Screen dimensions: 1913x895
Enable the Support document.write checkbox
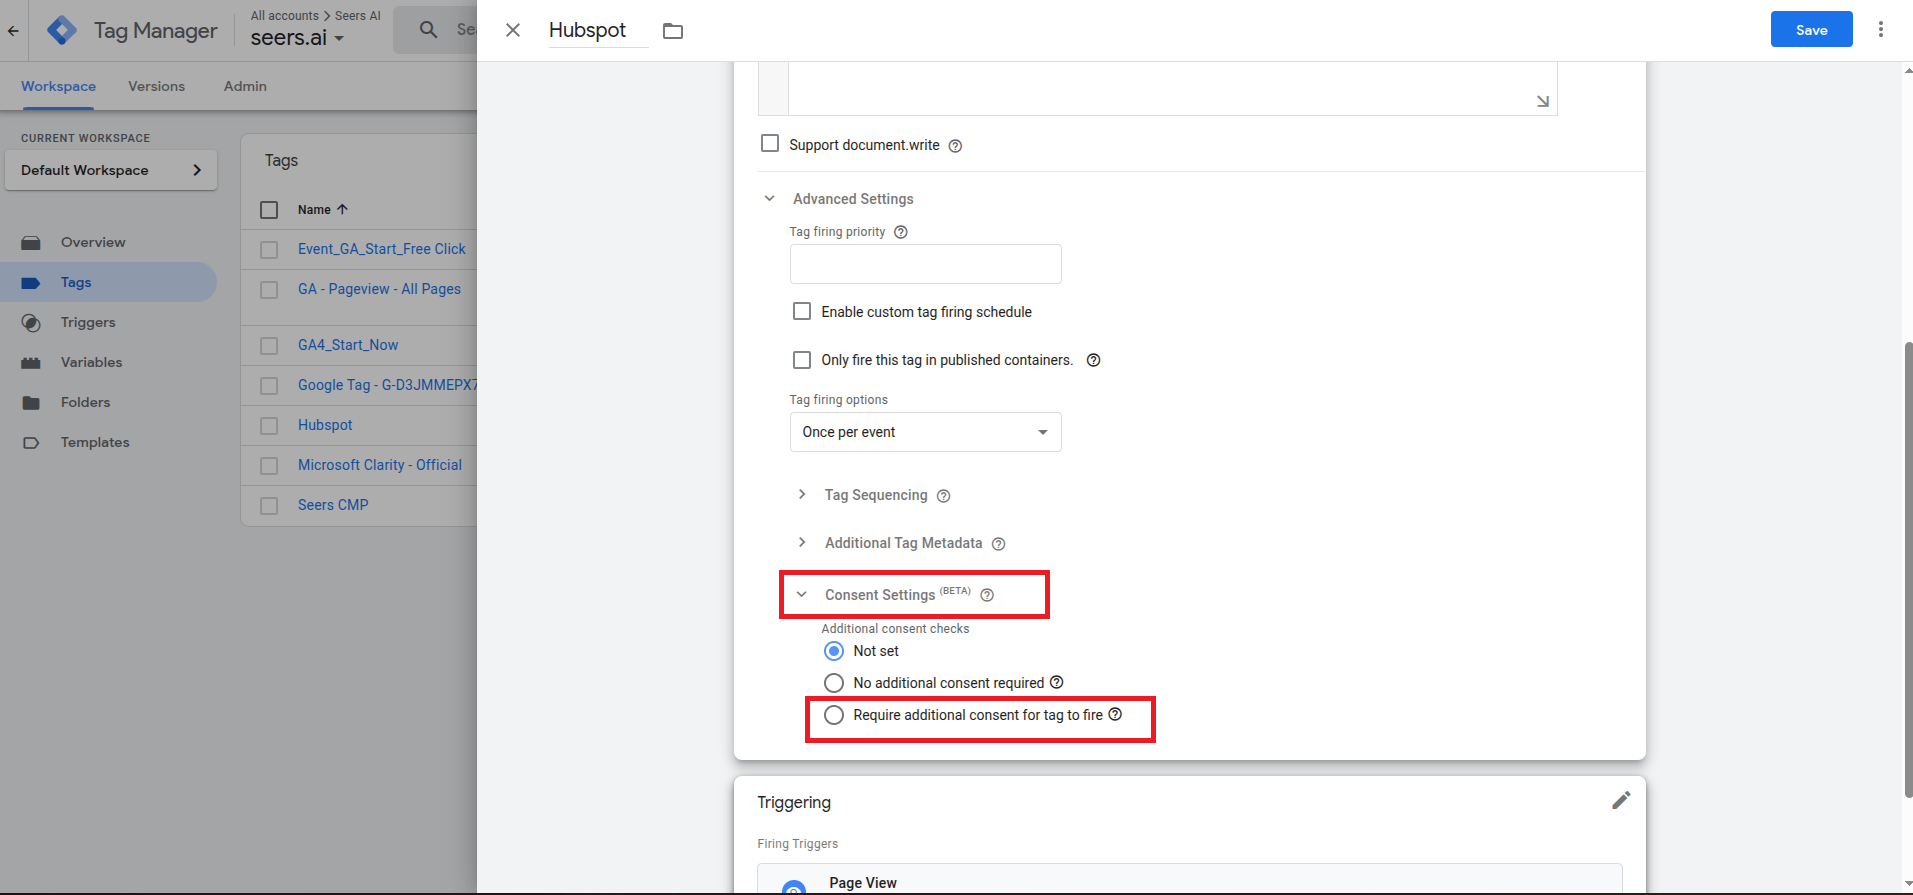pos(770,144)
